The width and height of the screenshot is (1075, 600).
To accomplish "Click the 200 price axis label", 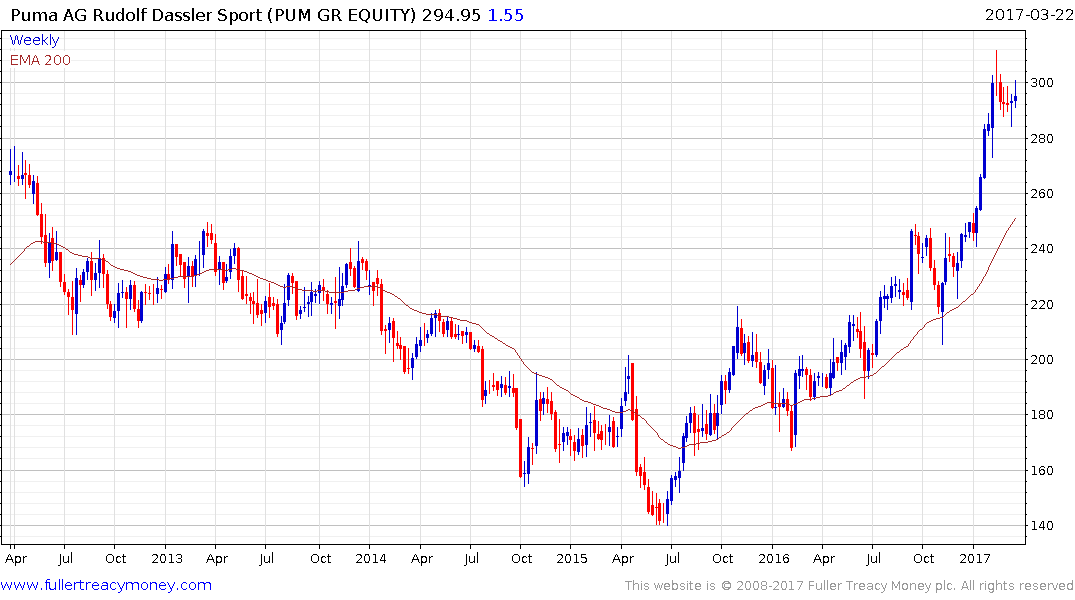I will coord(1042,359).
